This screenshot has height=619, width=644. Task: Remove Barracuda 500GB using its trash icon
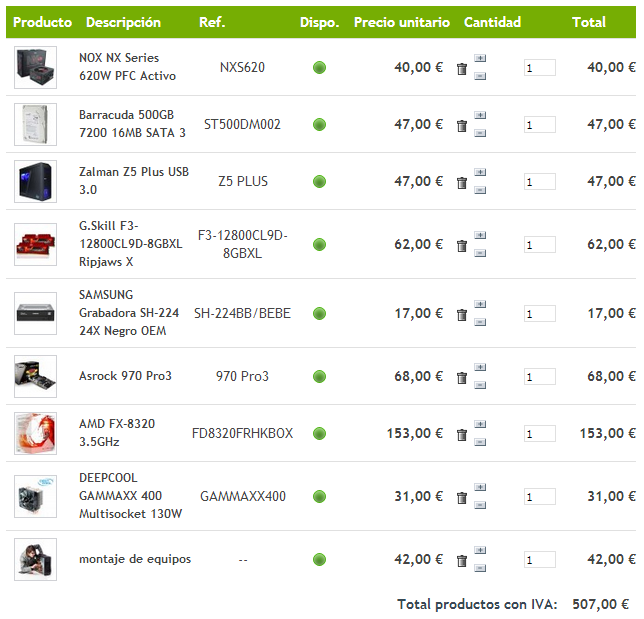(x=461, y=126)
